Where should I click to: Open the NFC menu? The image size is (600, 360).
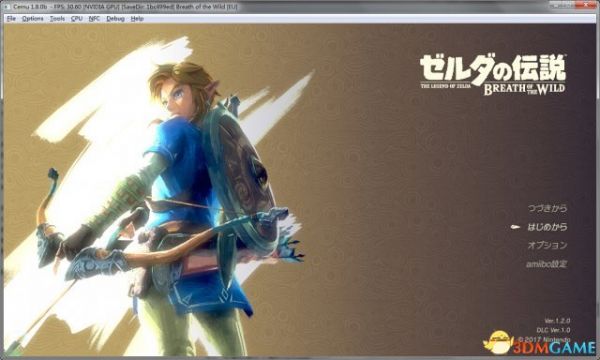[x=94, y=18]
